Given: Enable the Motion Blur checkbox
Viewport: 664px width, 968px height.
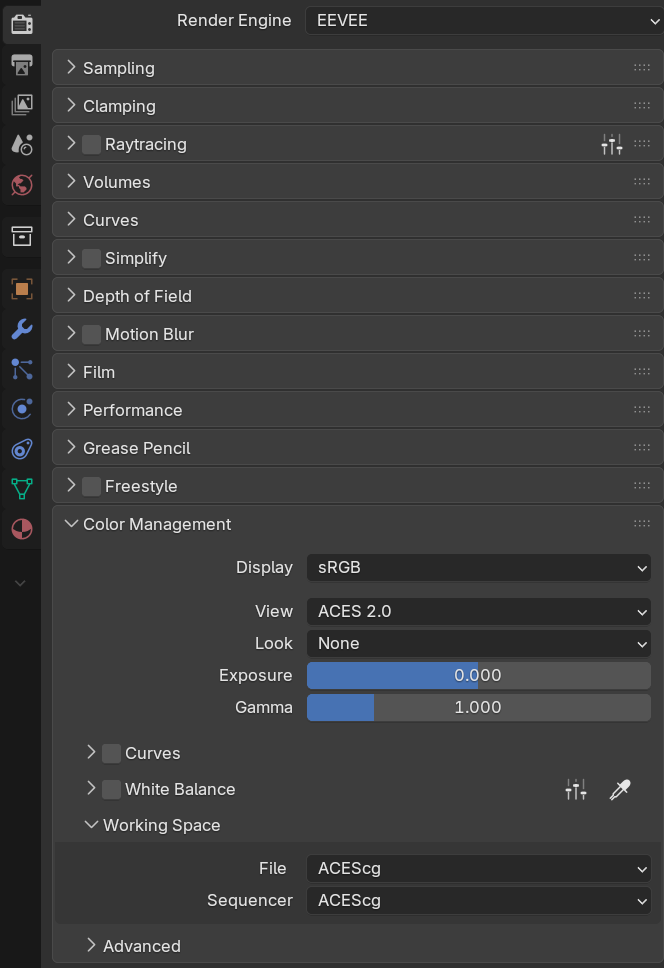Looking at the screenshot, I should tap(91, 334).
